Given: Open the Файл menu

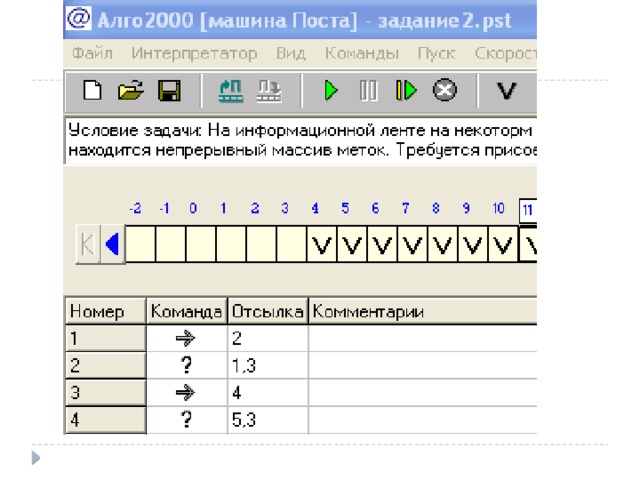Looking at the screenshot, I should click(92, 53).
